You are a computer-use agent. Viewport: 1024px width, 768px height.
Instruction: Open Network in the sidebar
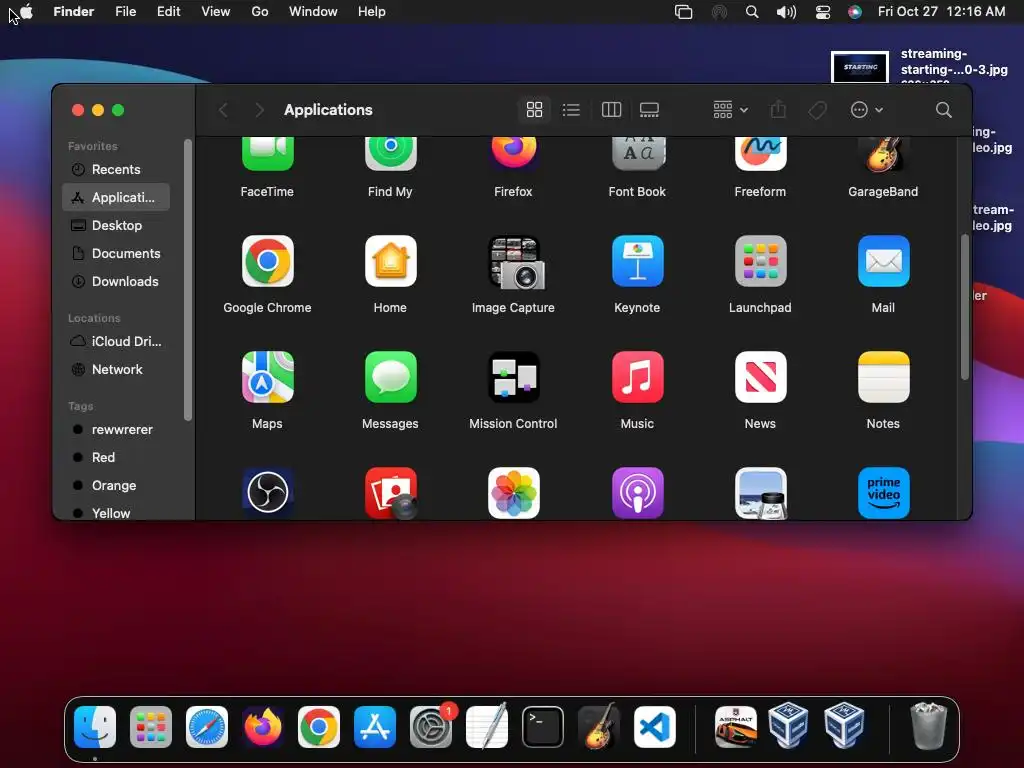pyautogui.click(x=116, y=369)
